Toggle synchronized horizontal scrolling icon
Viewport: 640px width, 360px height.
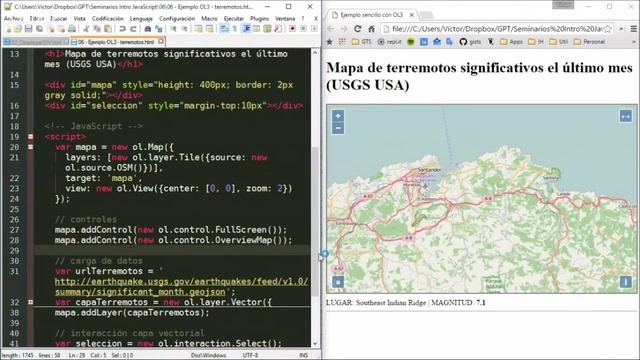pyautogui.click(x=209, y=29)
